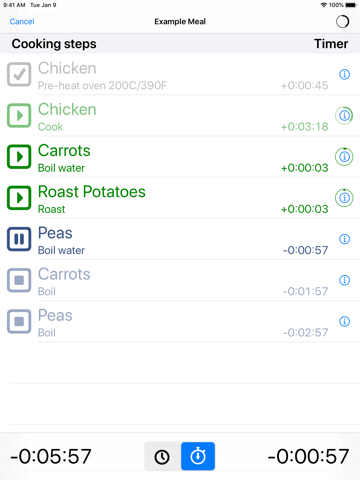Open info for Peas Boil step
360x480 pixels.
point(344,321)
